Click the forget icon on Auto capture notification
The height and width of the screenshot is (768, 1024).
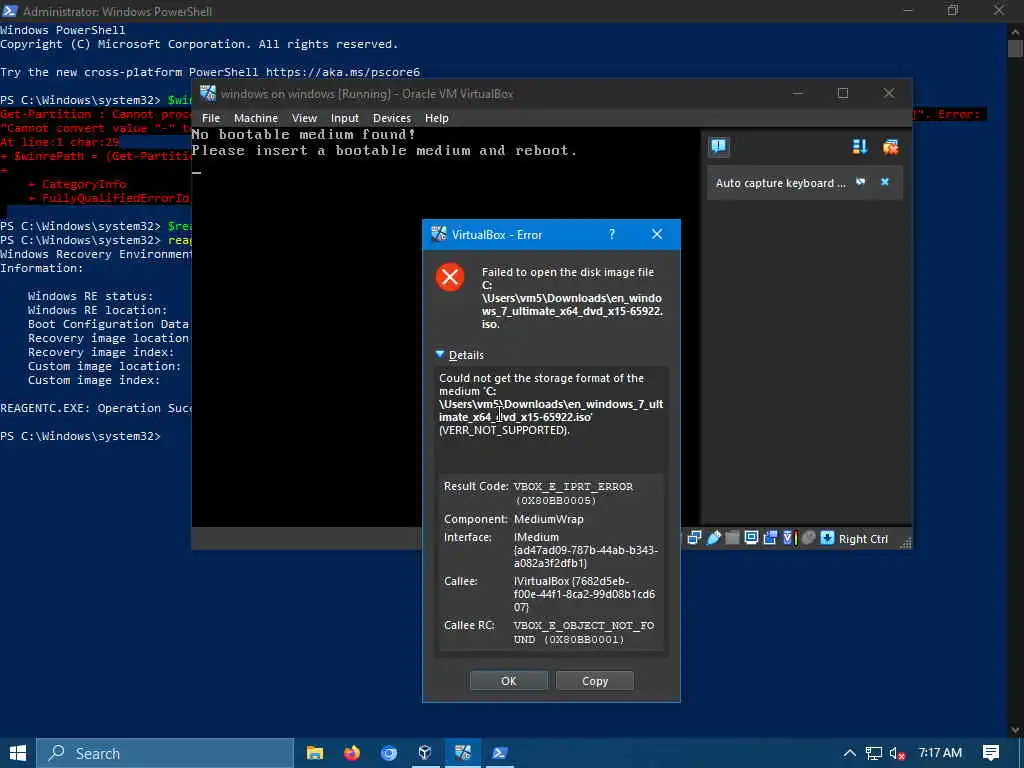[x=861, y=182]
